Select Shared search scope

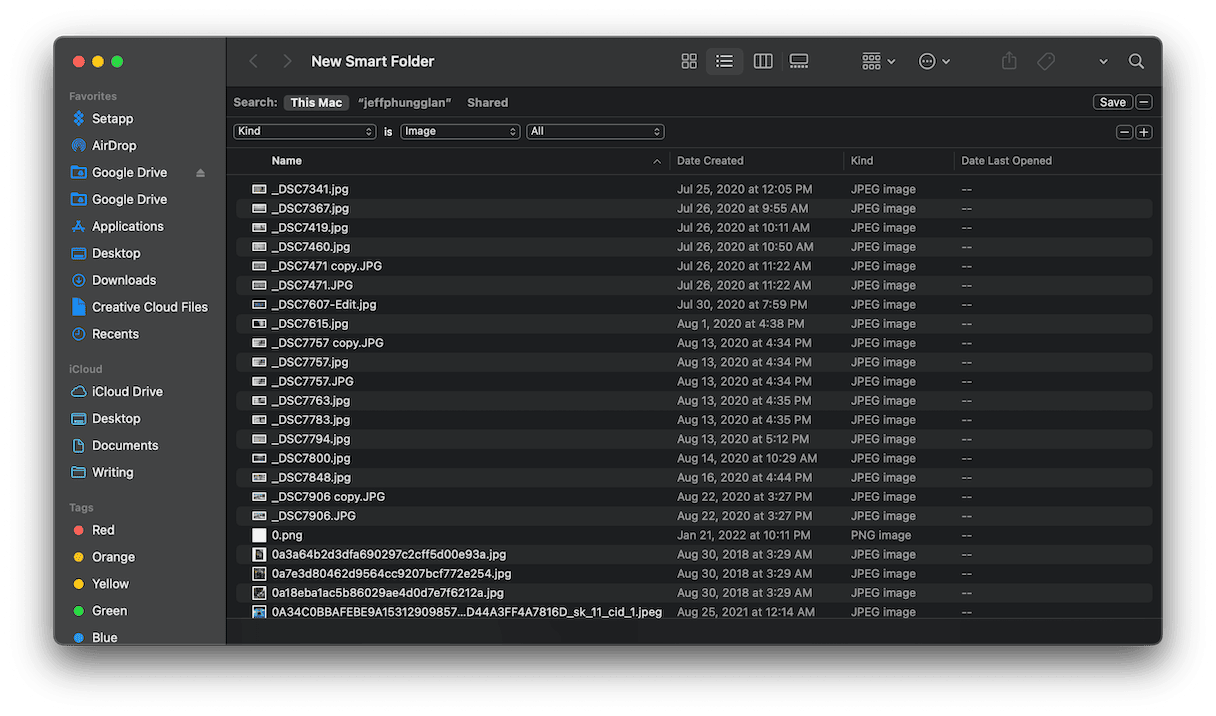pyautogui.click(x=487, y=102)
